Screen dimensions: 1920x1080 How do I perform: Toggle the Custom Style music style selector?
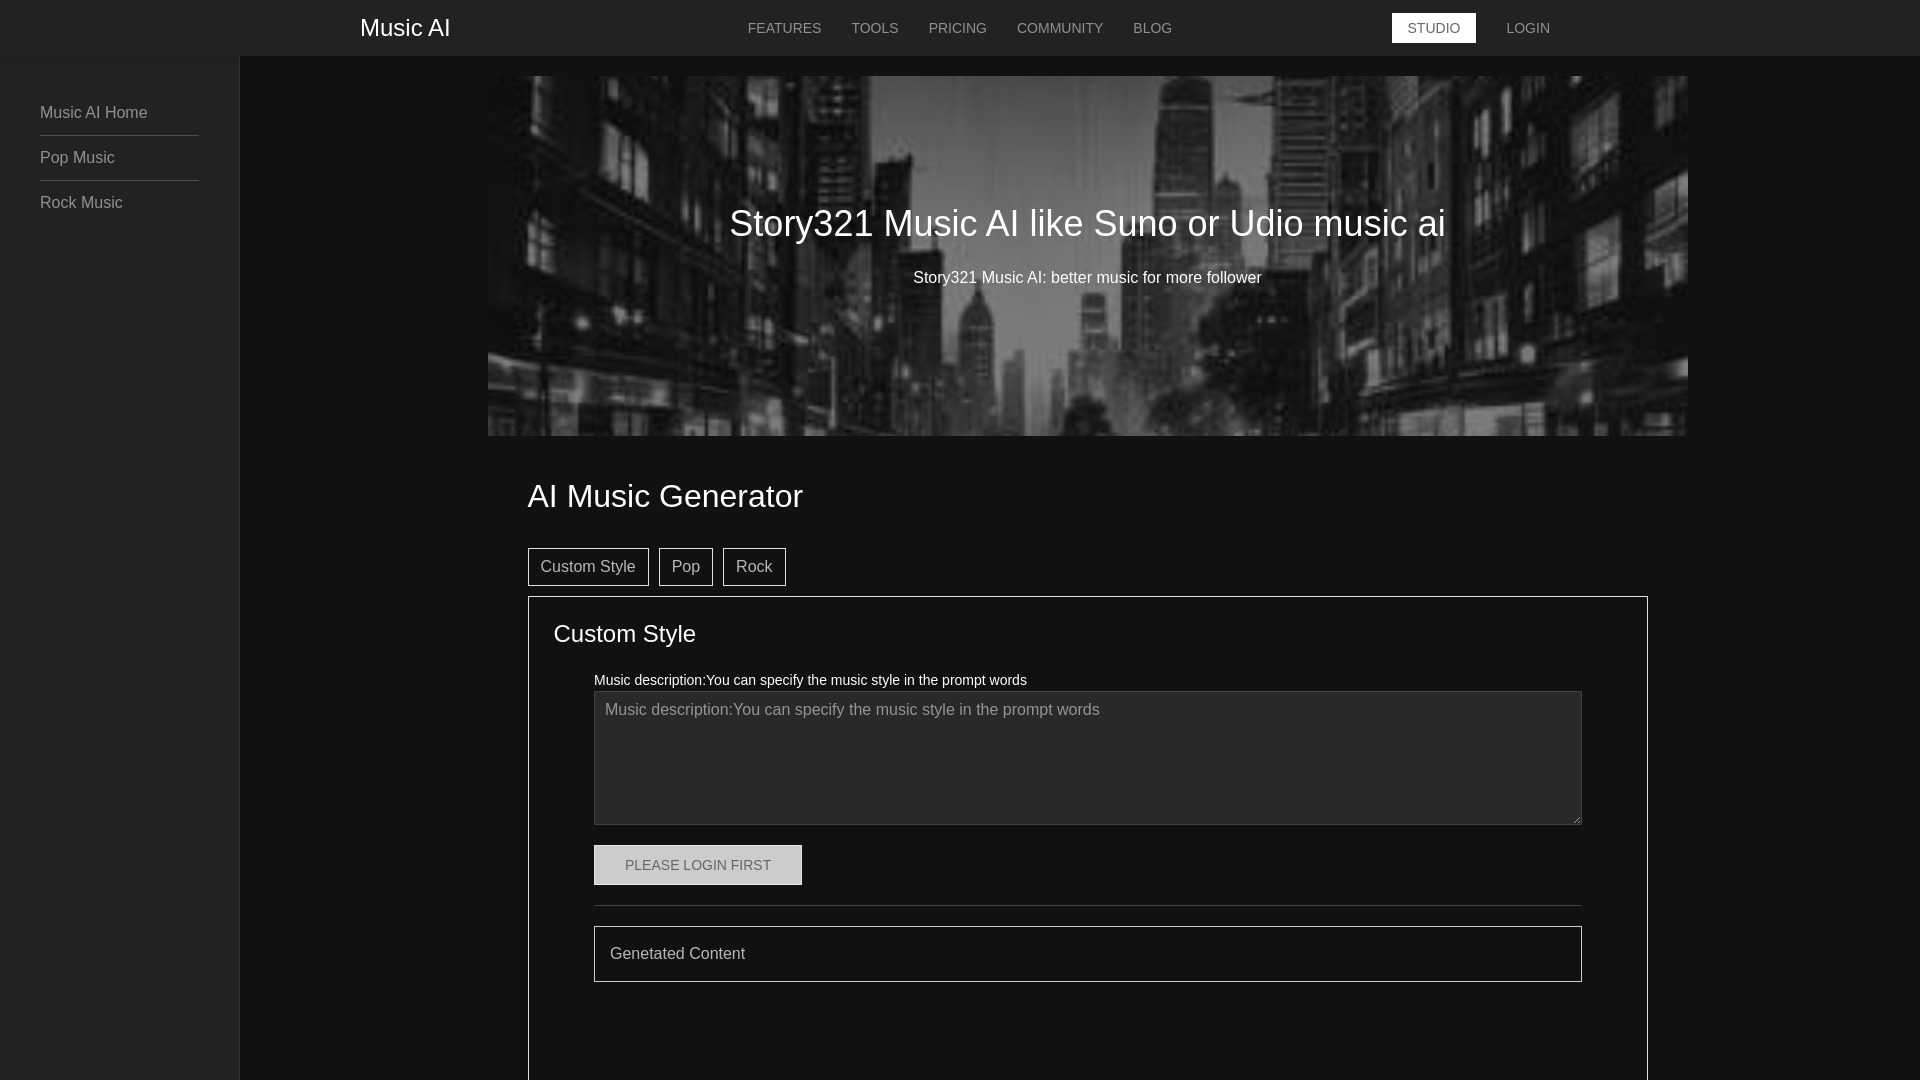point(588,567)
